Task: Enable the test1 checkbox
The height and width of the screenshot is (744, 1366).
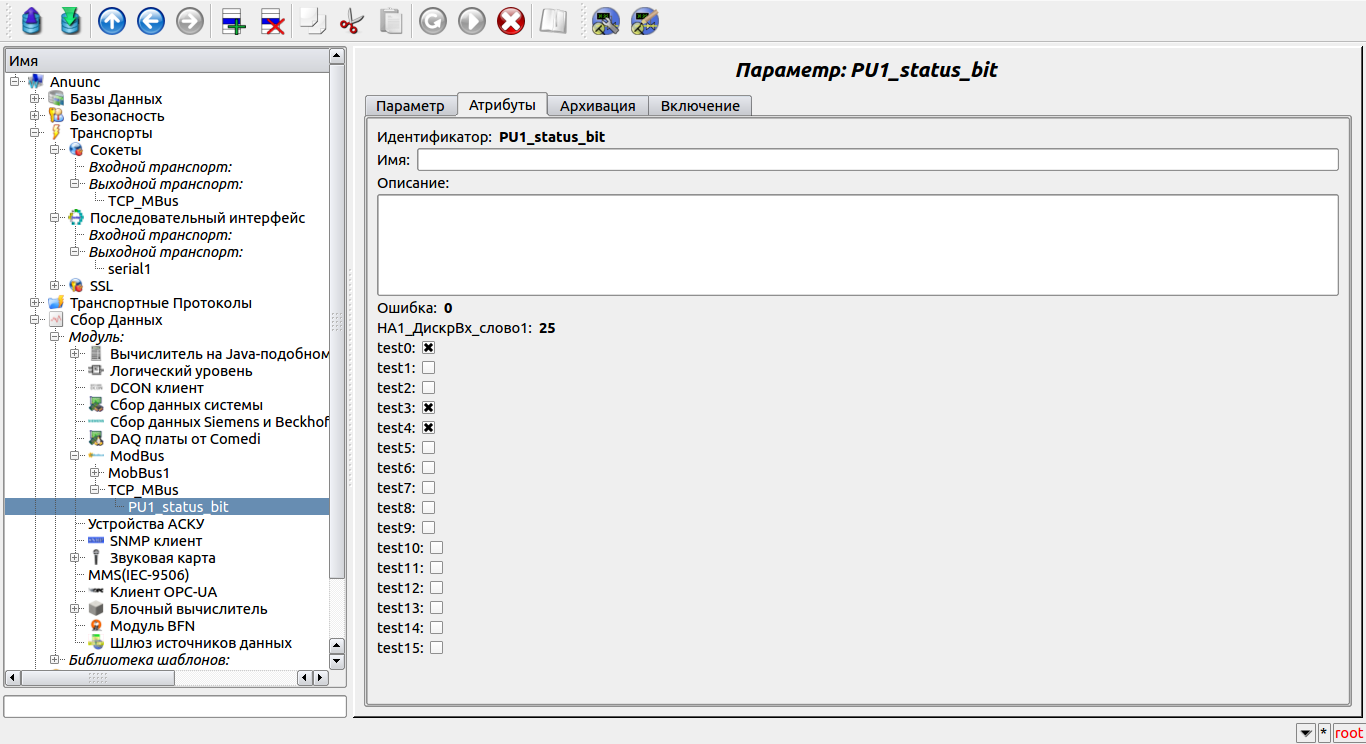Action: (x=428, y=368)
